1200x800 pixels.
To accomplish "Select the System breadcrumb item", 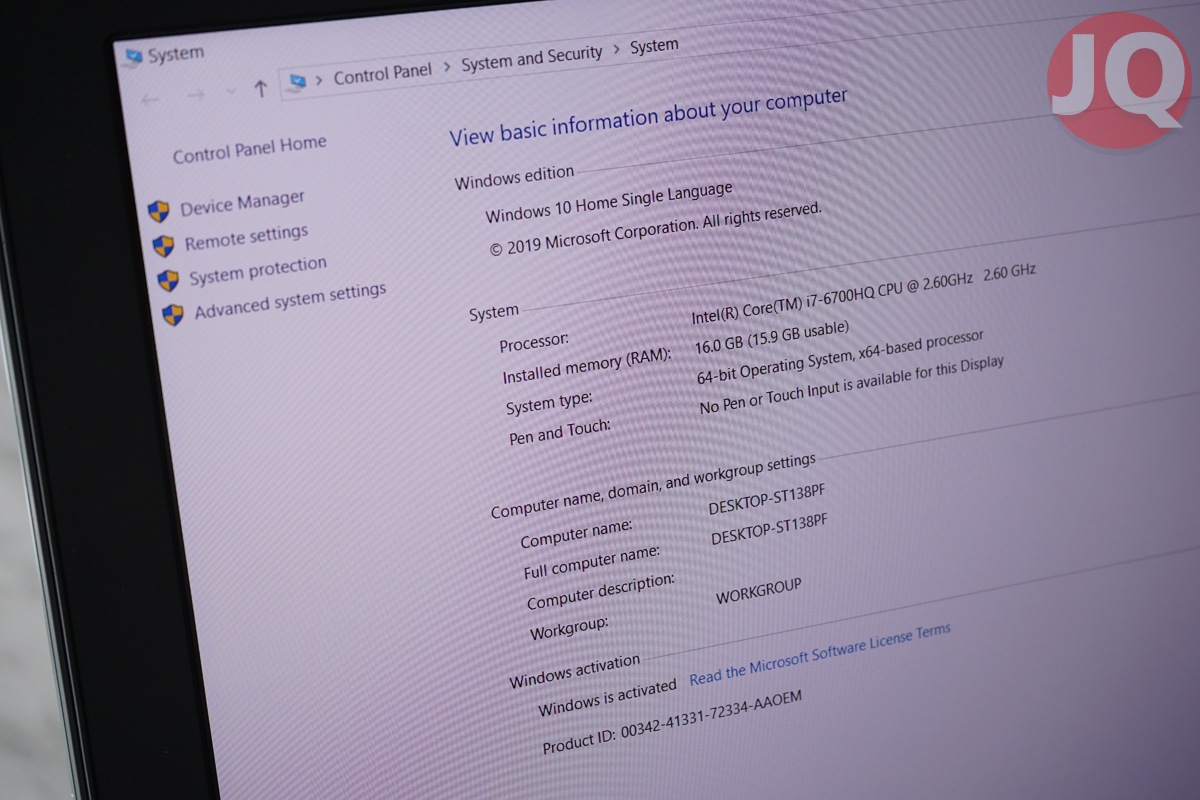I will click(x=654, y=47).
